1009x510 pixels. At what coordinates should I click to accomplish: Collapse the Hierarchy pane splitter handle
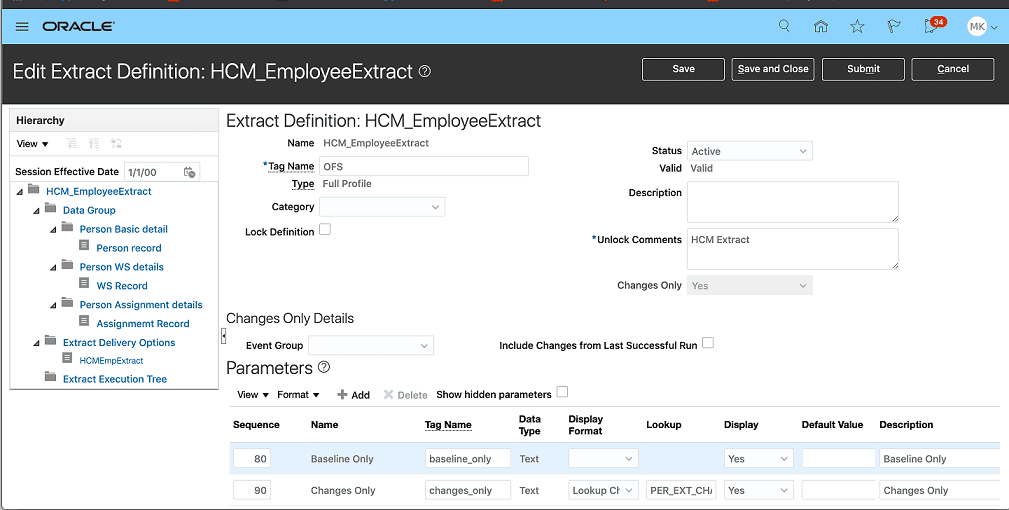pyautogui.click(x=223, y=335)
